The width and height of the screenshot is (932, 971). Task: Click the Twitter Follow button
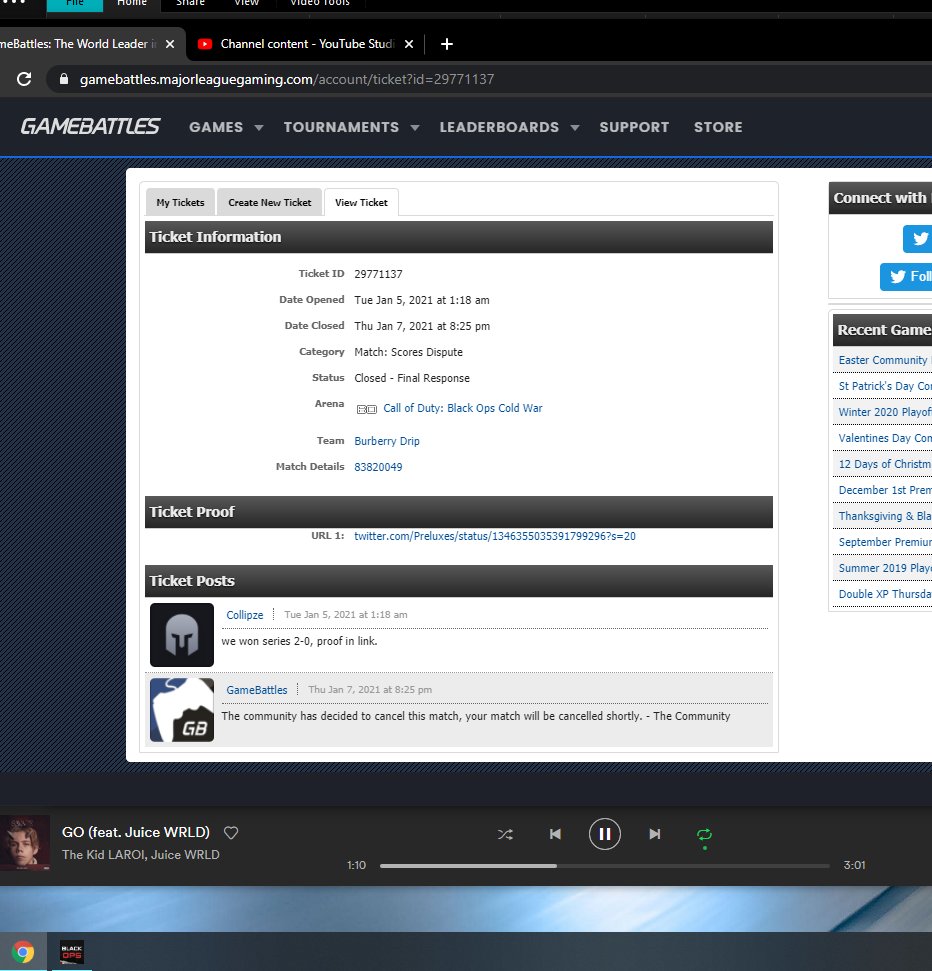[x=906, y=276]
